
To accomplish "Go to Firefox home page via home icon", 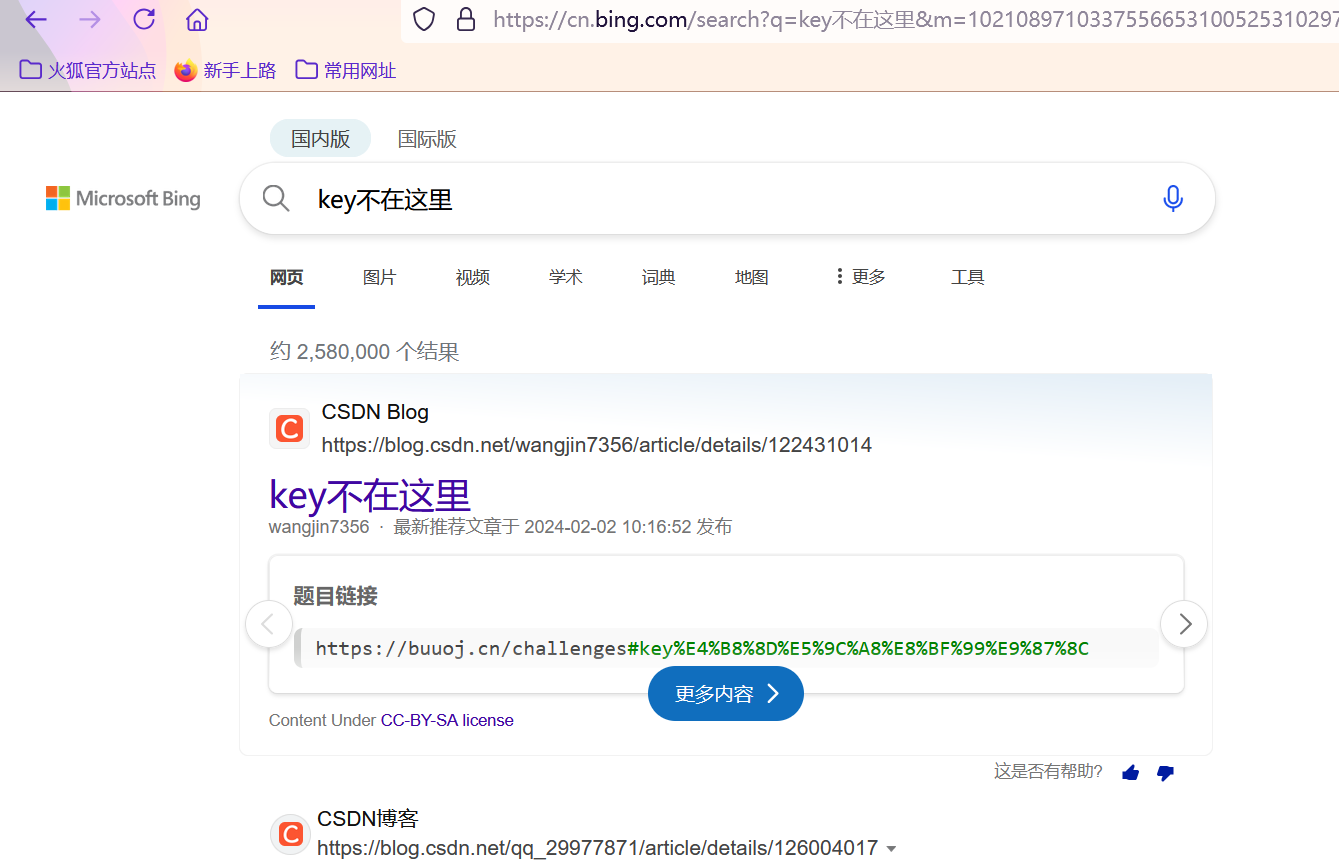I will coord(196,19).
